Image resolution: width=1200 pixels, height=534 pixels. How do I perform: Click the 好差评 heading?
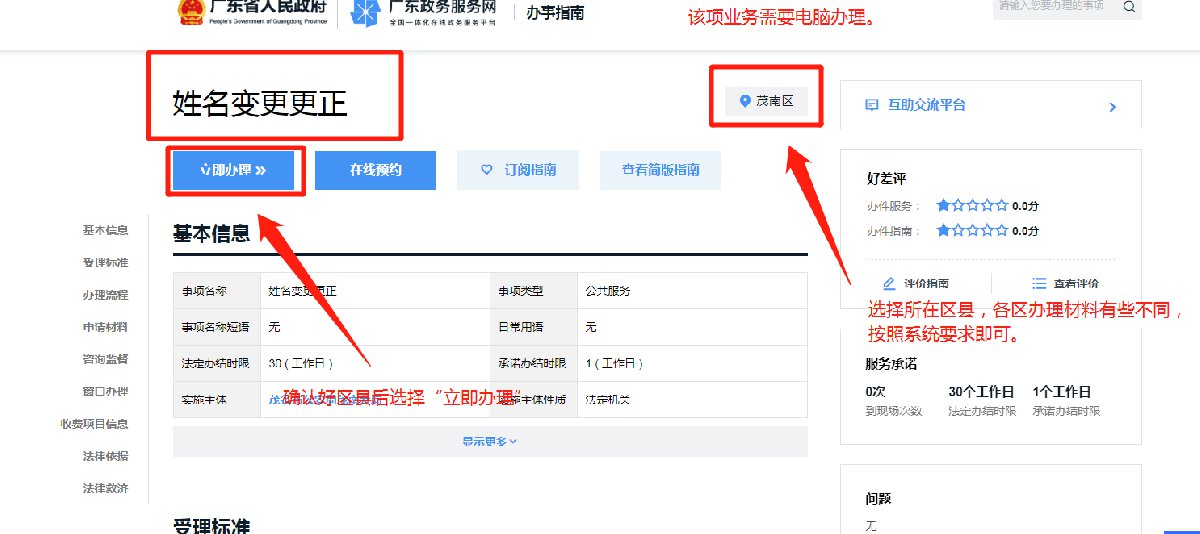click(886, 179)
